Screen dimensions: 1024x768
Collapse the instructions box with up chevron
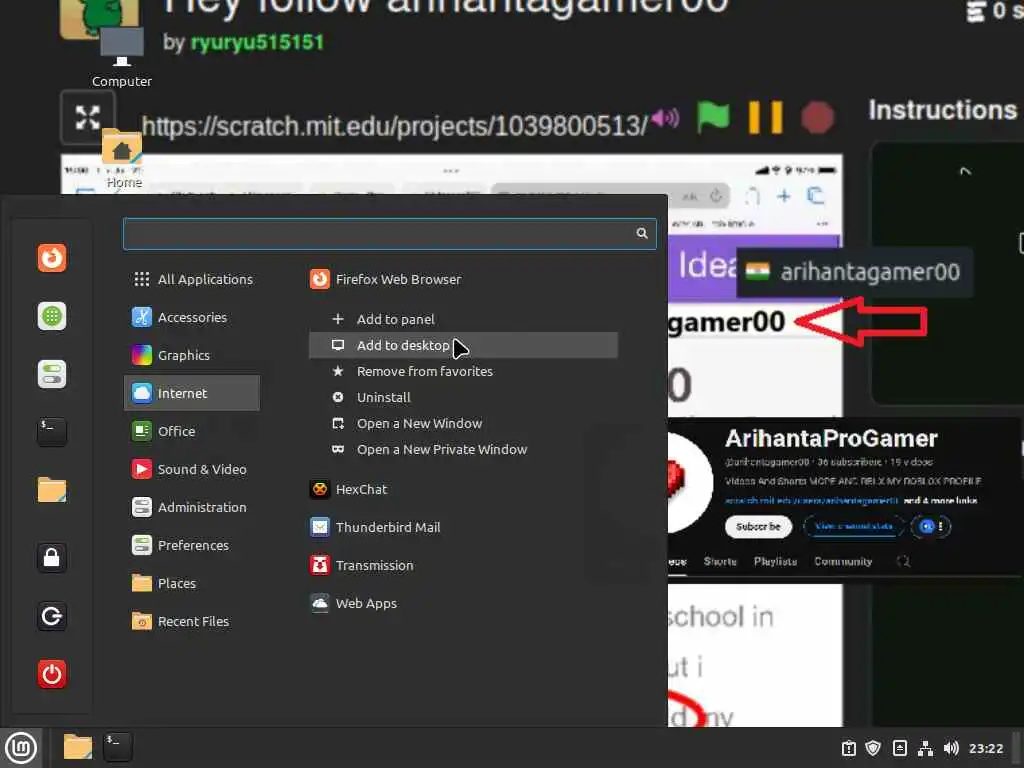965,172
